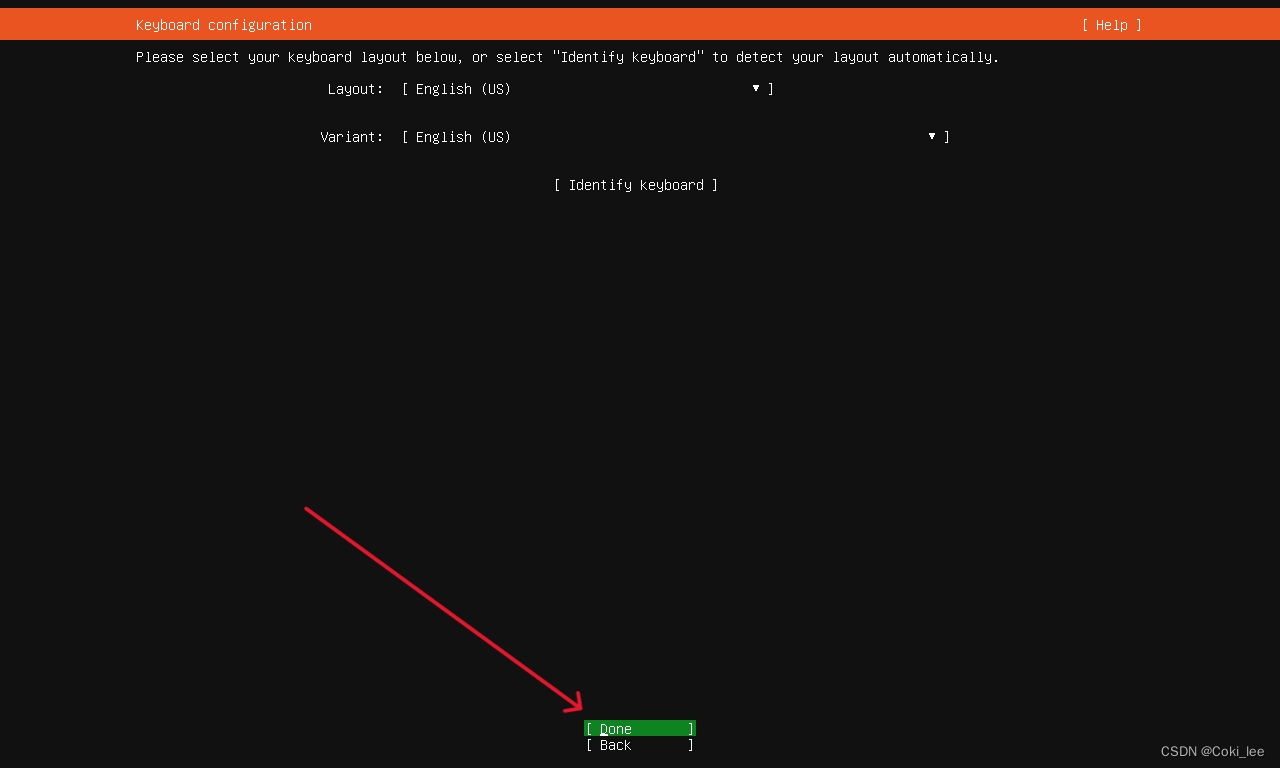Click the Variant dropdown arrow
The height and width of the screenshot is (768, 1280).
931,137
